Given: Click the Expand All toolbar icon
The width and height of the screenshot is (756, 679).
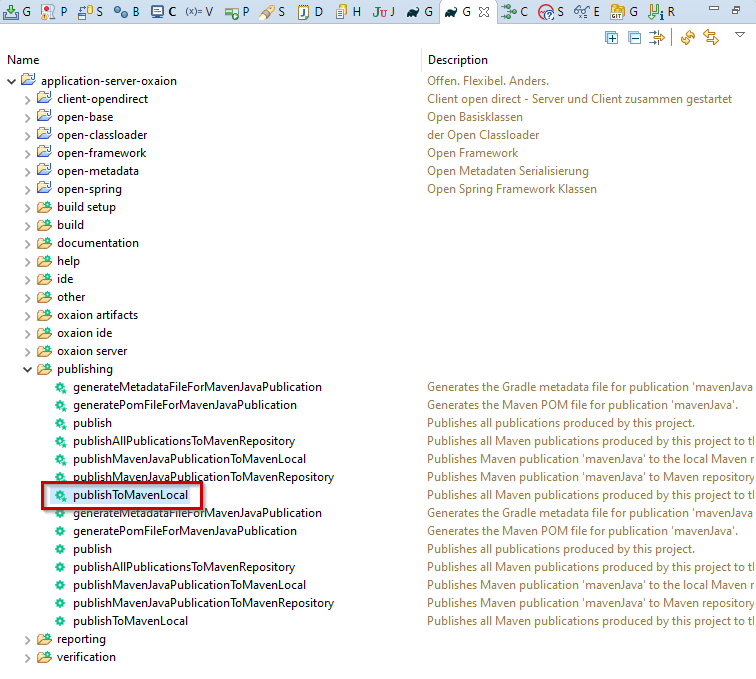Looking at the screenshot, I should point(612,37).
